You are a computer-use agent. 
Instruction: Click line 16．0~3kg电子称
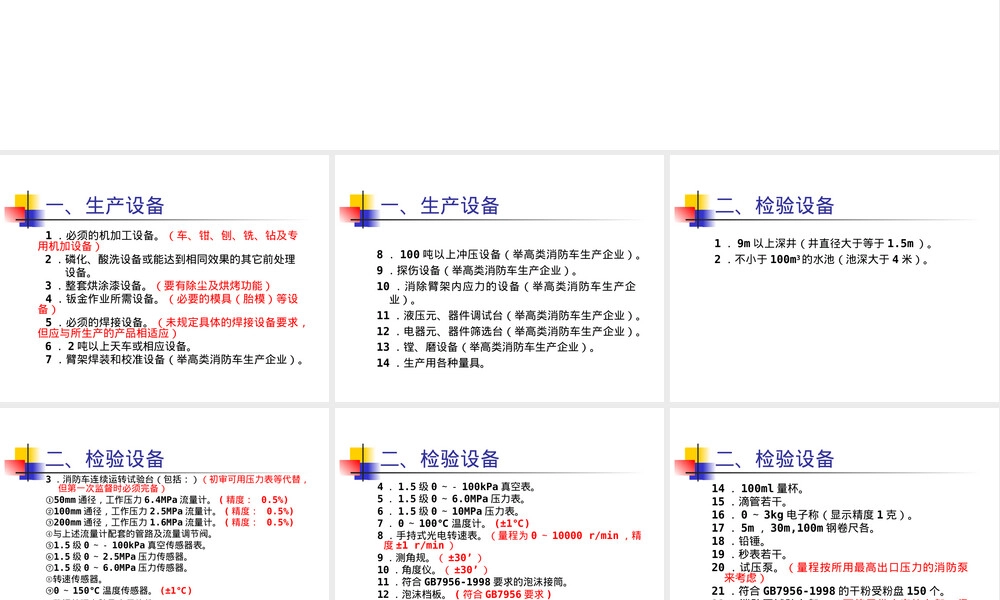[x=814, y=515]
